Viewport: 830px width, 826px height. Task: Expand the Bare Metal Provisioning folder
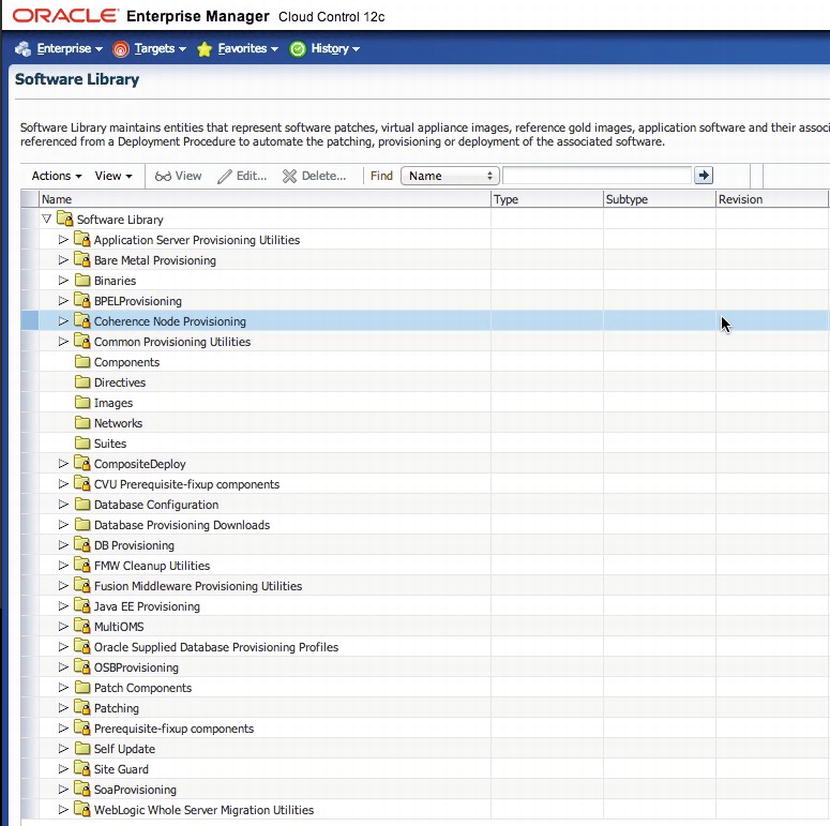tap(63, 260)
